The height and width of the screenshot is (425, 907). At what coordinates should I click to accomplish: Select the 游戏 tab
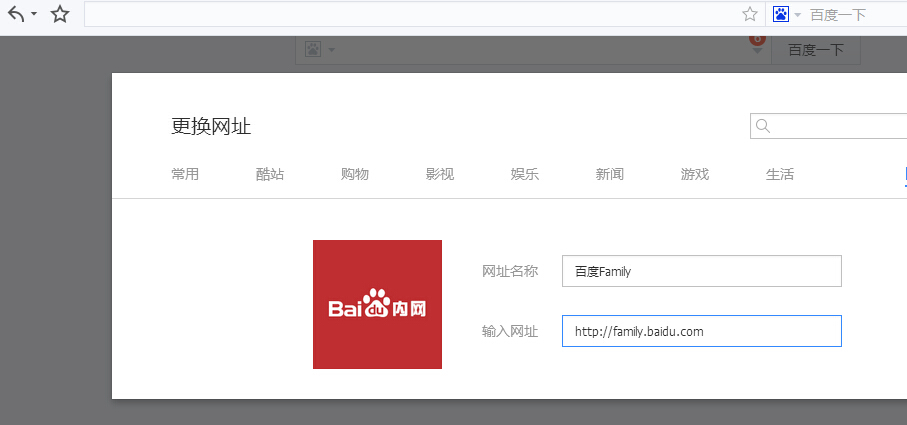(695, 174)
